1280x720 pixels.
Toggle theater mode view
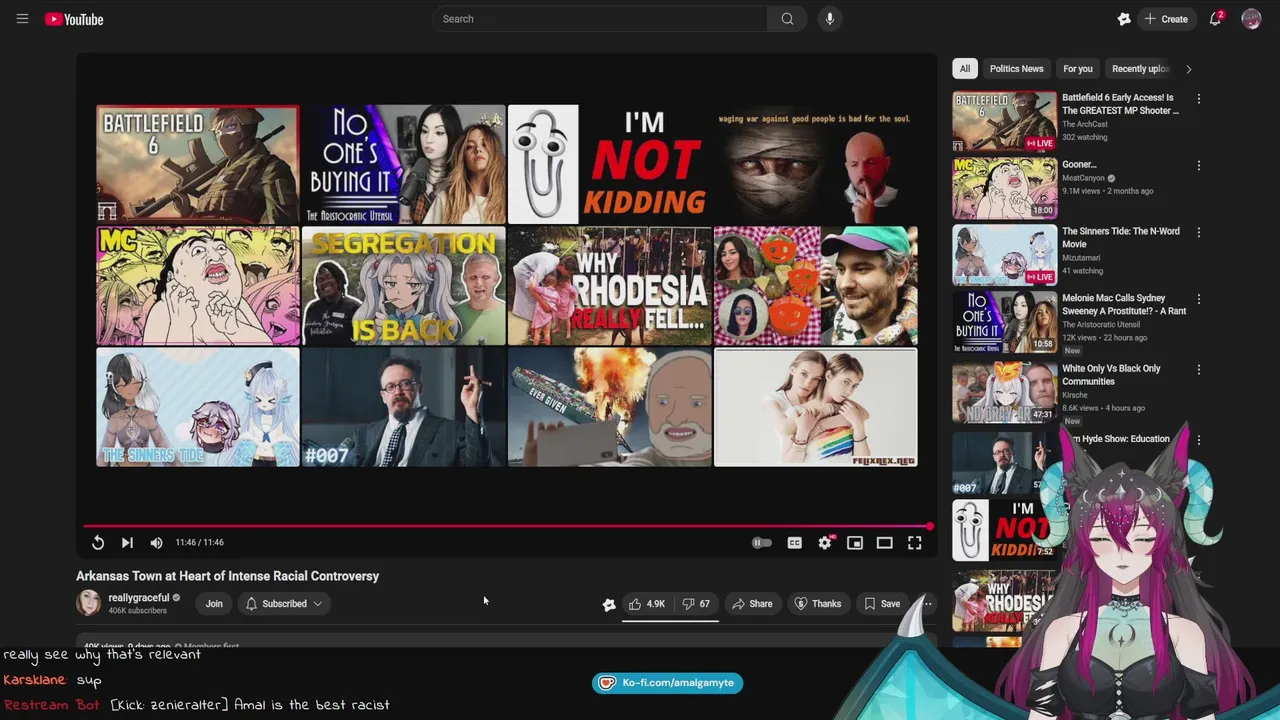pyautogui.click(x=885, y=542)
